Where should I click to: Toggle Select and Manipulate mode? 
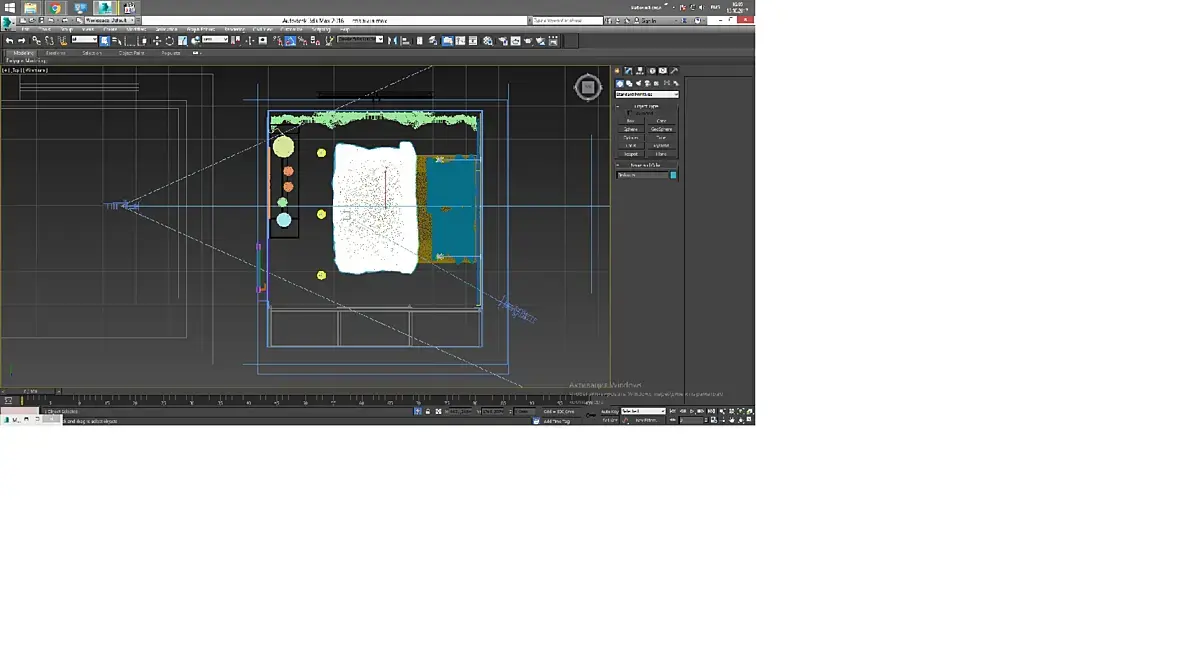pos(249,41)
